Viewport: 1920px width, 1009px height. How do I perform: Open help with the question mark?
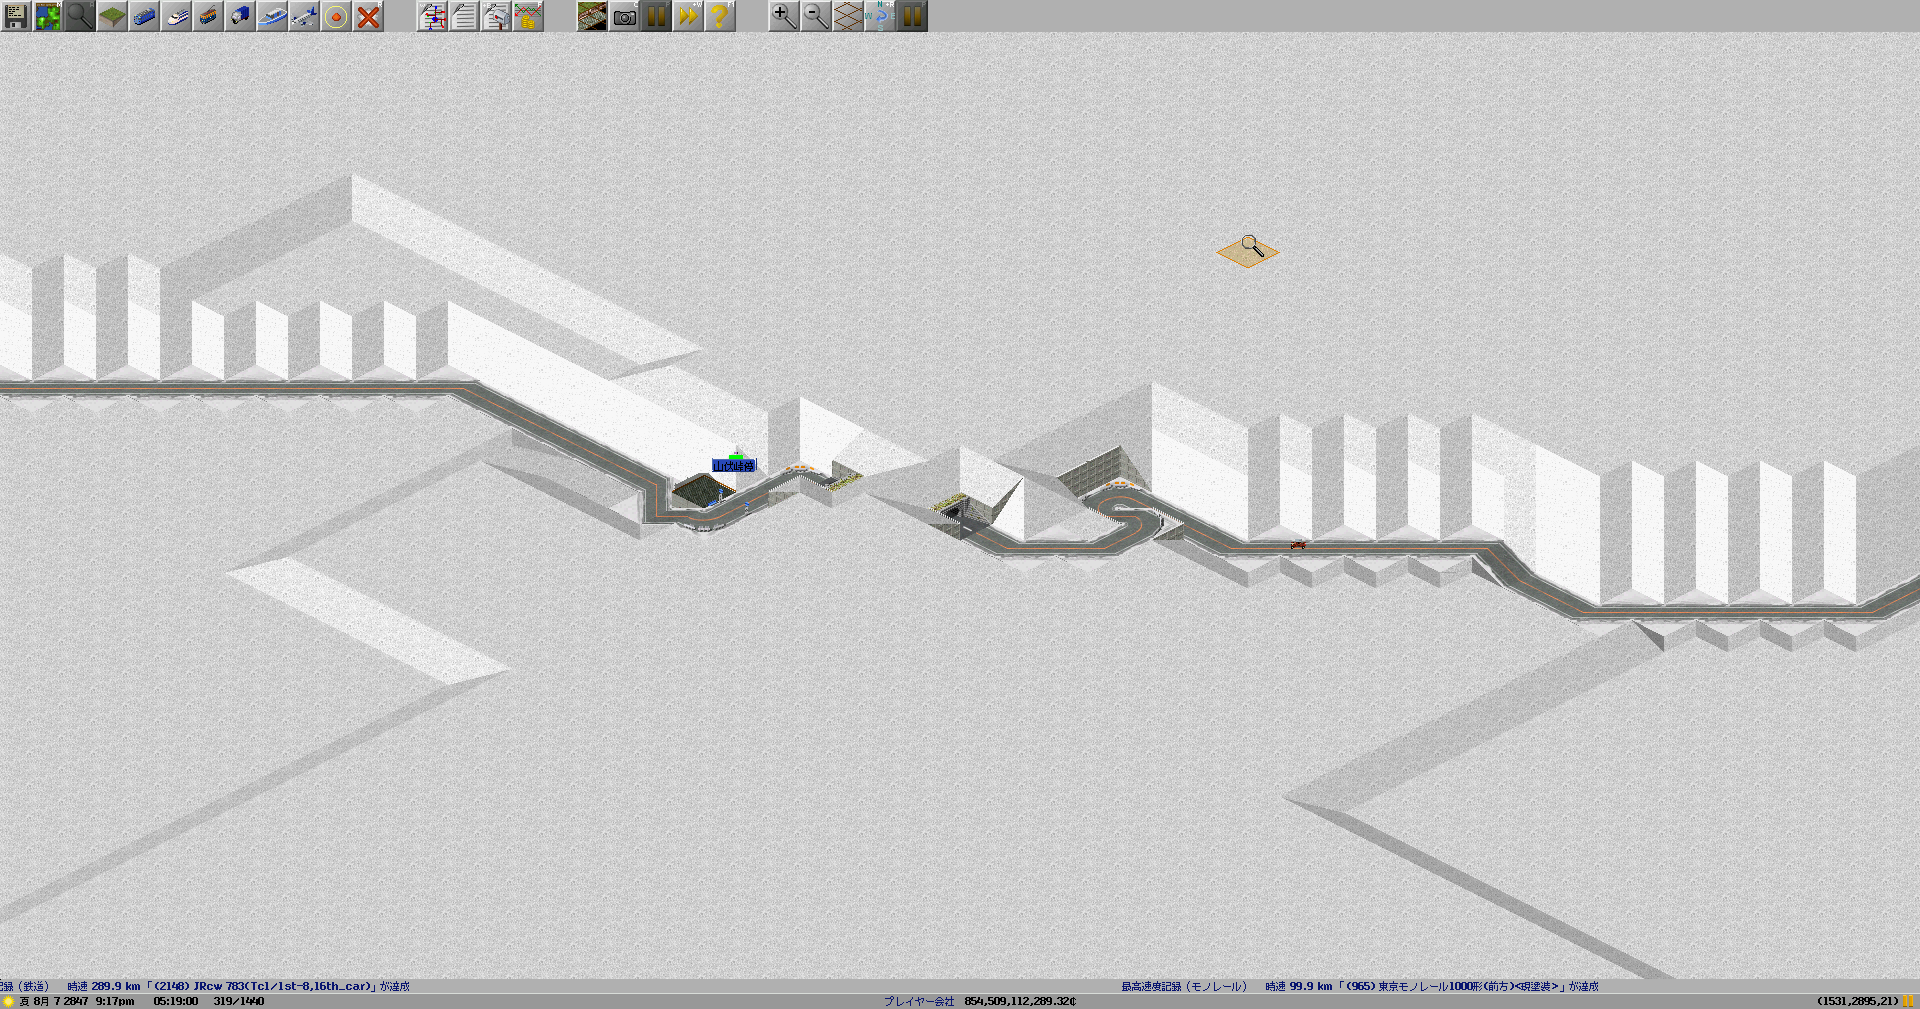720,16
